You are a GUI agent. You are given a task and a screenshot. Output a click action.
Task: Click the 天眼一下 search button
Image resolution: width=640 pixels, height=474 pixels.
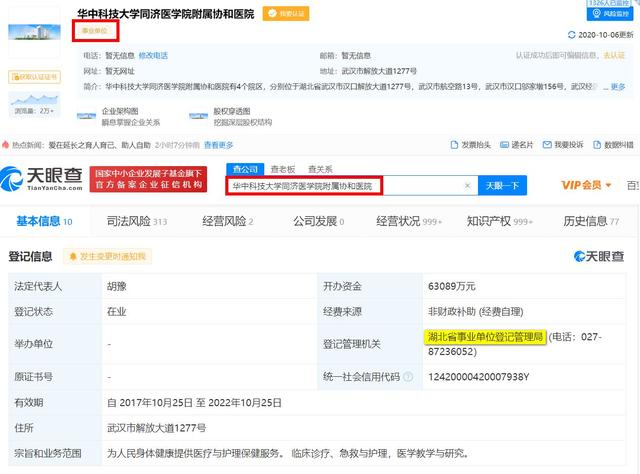tap(502, 186)
